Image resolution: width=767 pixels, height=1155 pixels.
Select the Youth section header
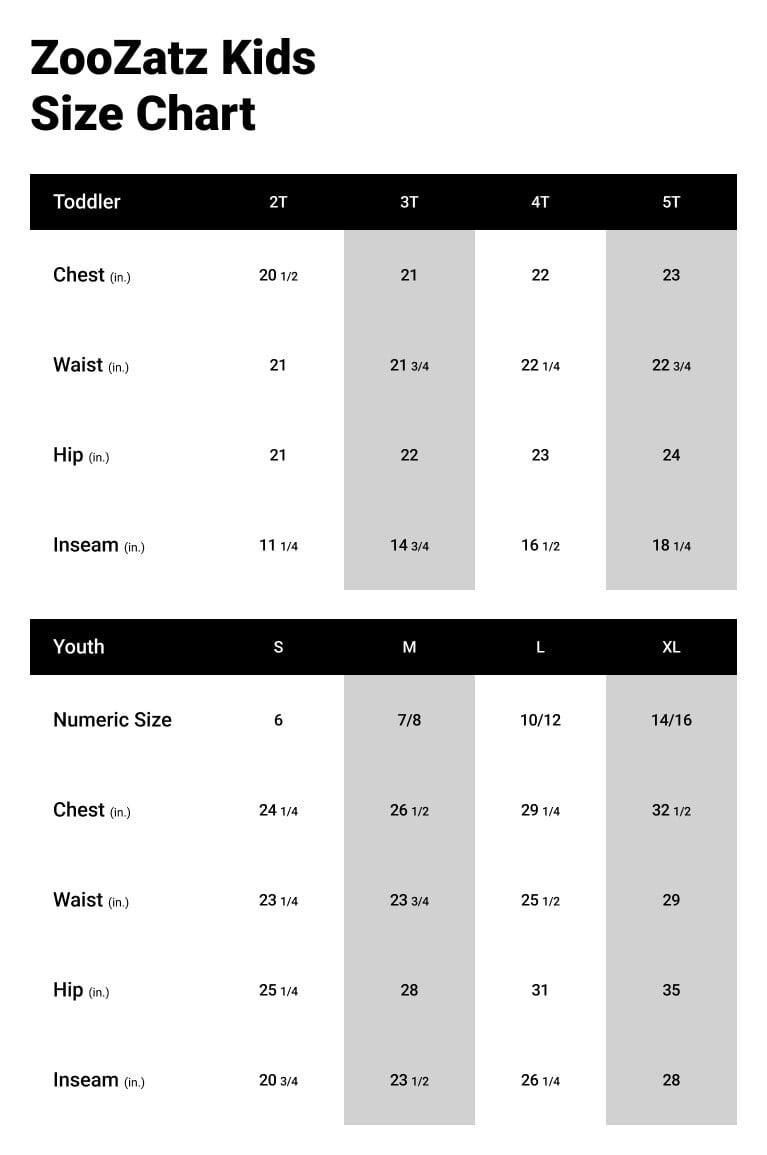(79, 647)
